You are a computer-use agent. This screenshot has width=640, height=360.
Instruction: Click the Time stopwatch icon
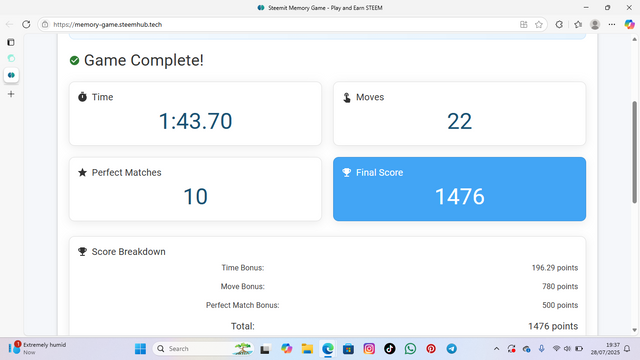(x=82, y=97)
